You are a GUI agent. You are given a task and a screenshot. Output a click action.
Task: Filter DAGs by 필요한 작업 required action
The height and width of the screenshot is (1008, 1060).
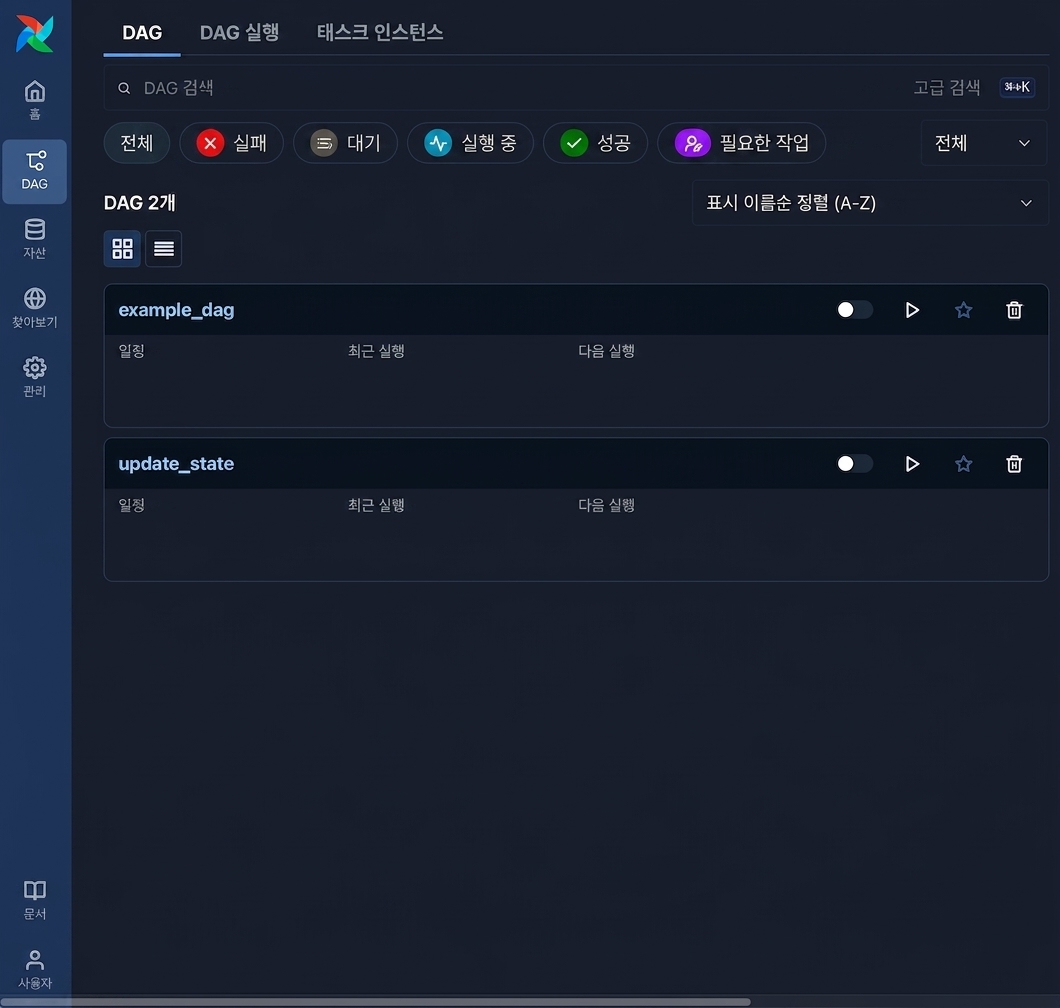tap(742, 143)
